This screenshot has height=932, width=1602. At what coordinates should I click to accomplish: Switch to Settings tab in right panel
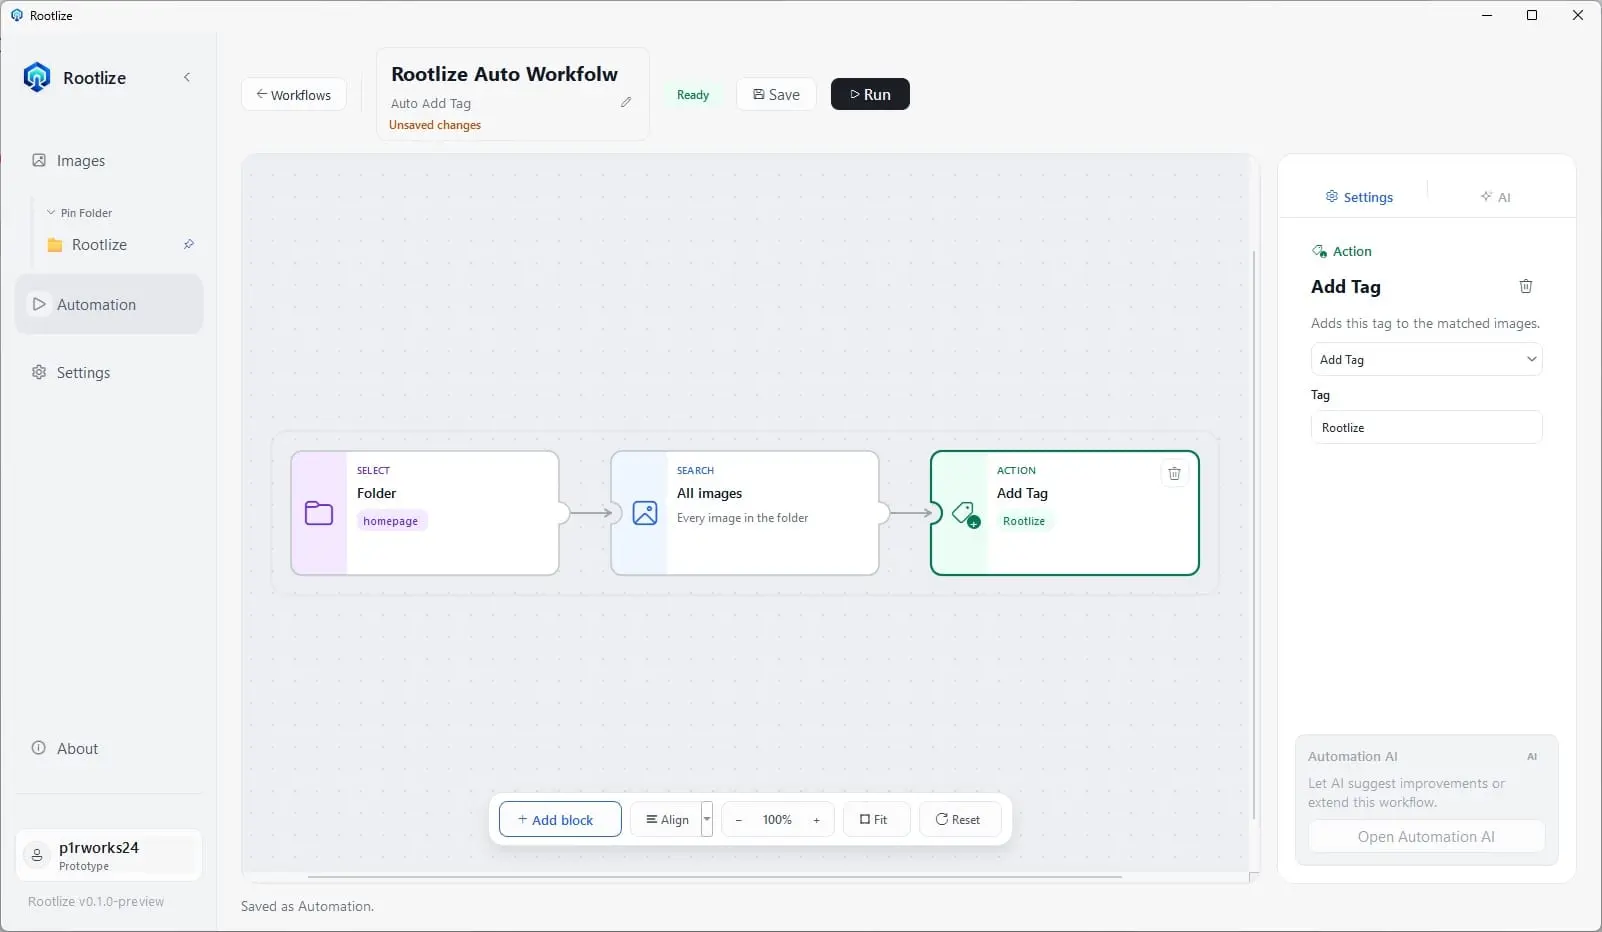(x=1359, y=197)
